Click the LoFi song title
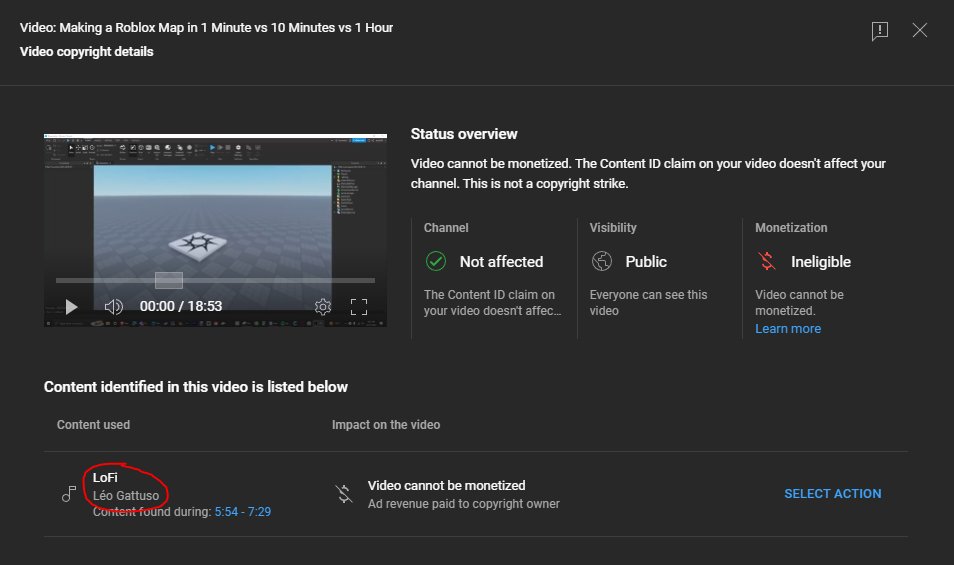 click(x=105, y=478)
